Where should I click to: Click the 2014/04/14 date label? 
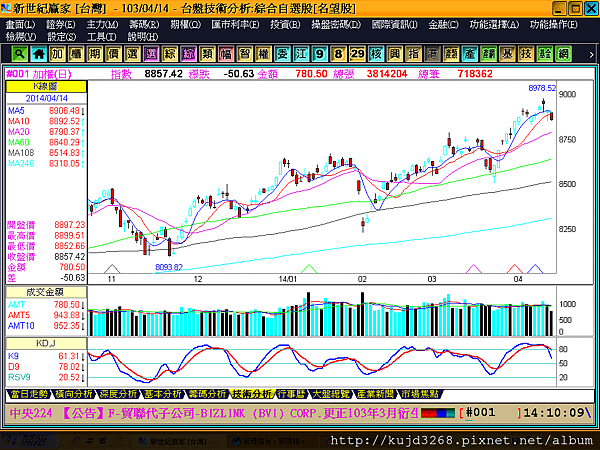tap(46, 98)
